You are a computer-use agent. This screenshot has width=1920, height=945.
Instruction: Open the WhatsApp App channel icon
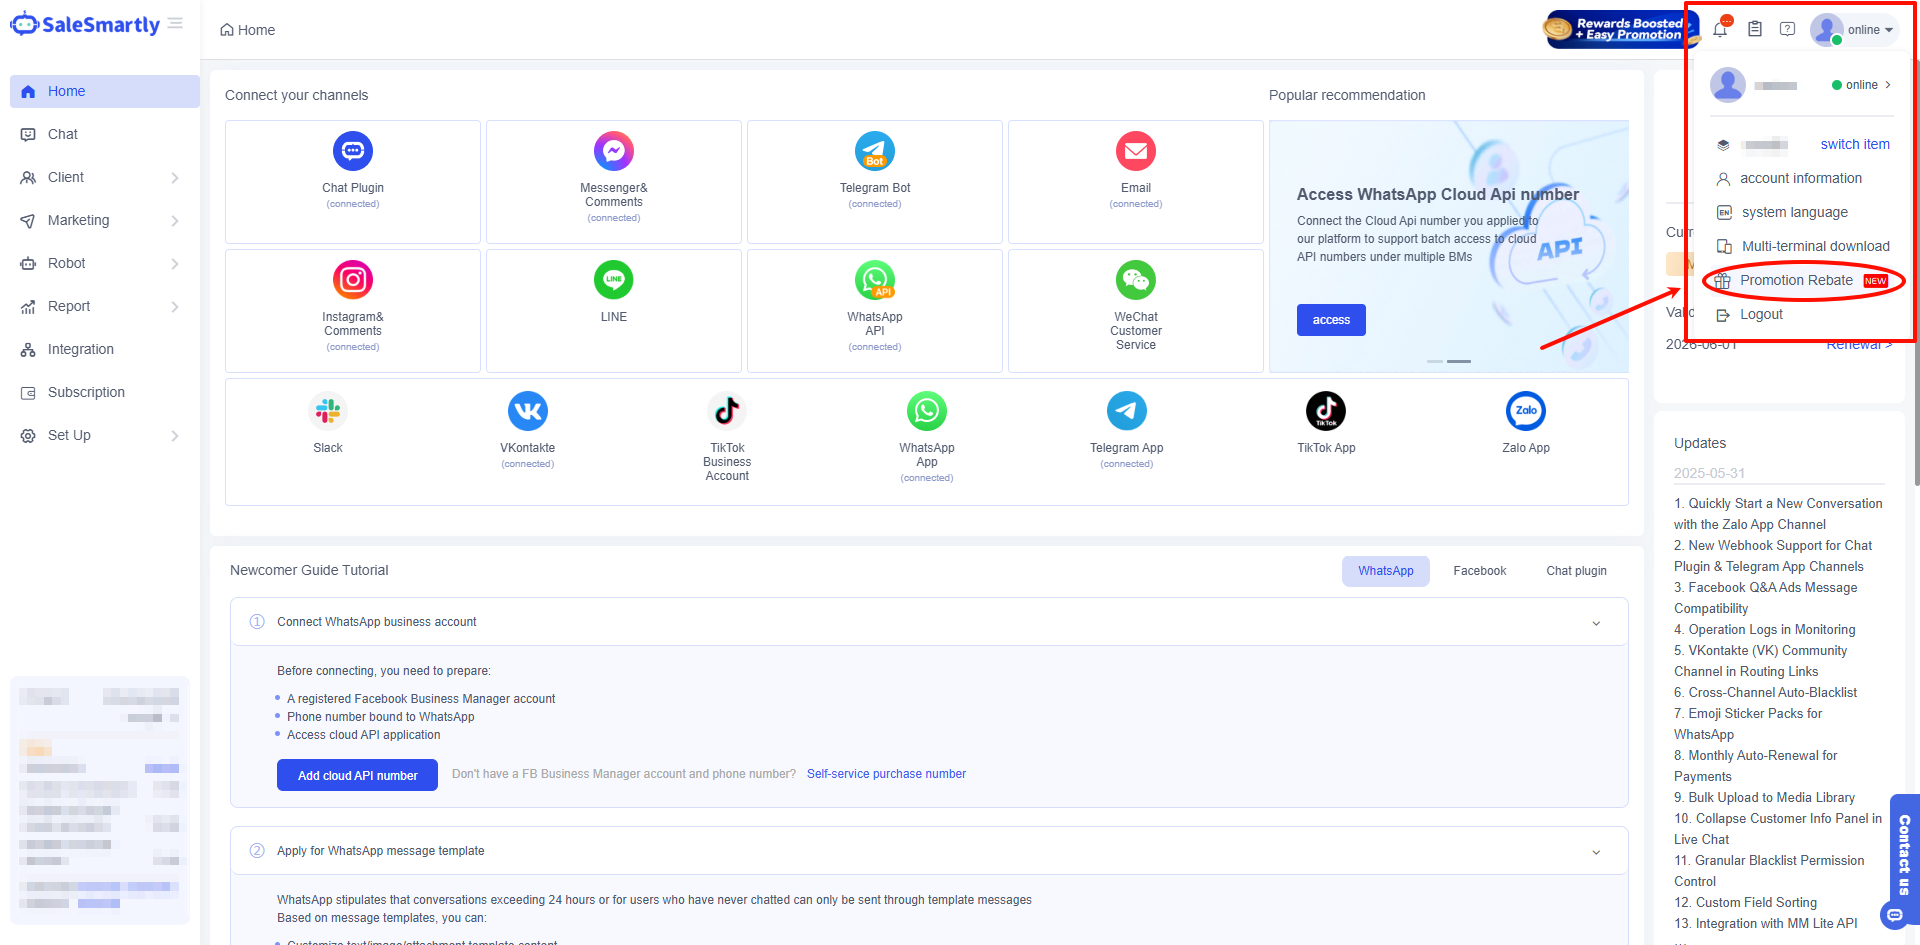pos(927,411)
